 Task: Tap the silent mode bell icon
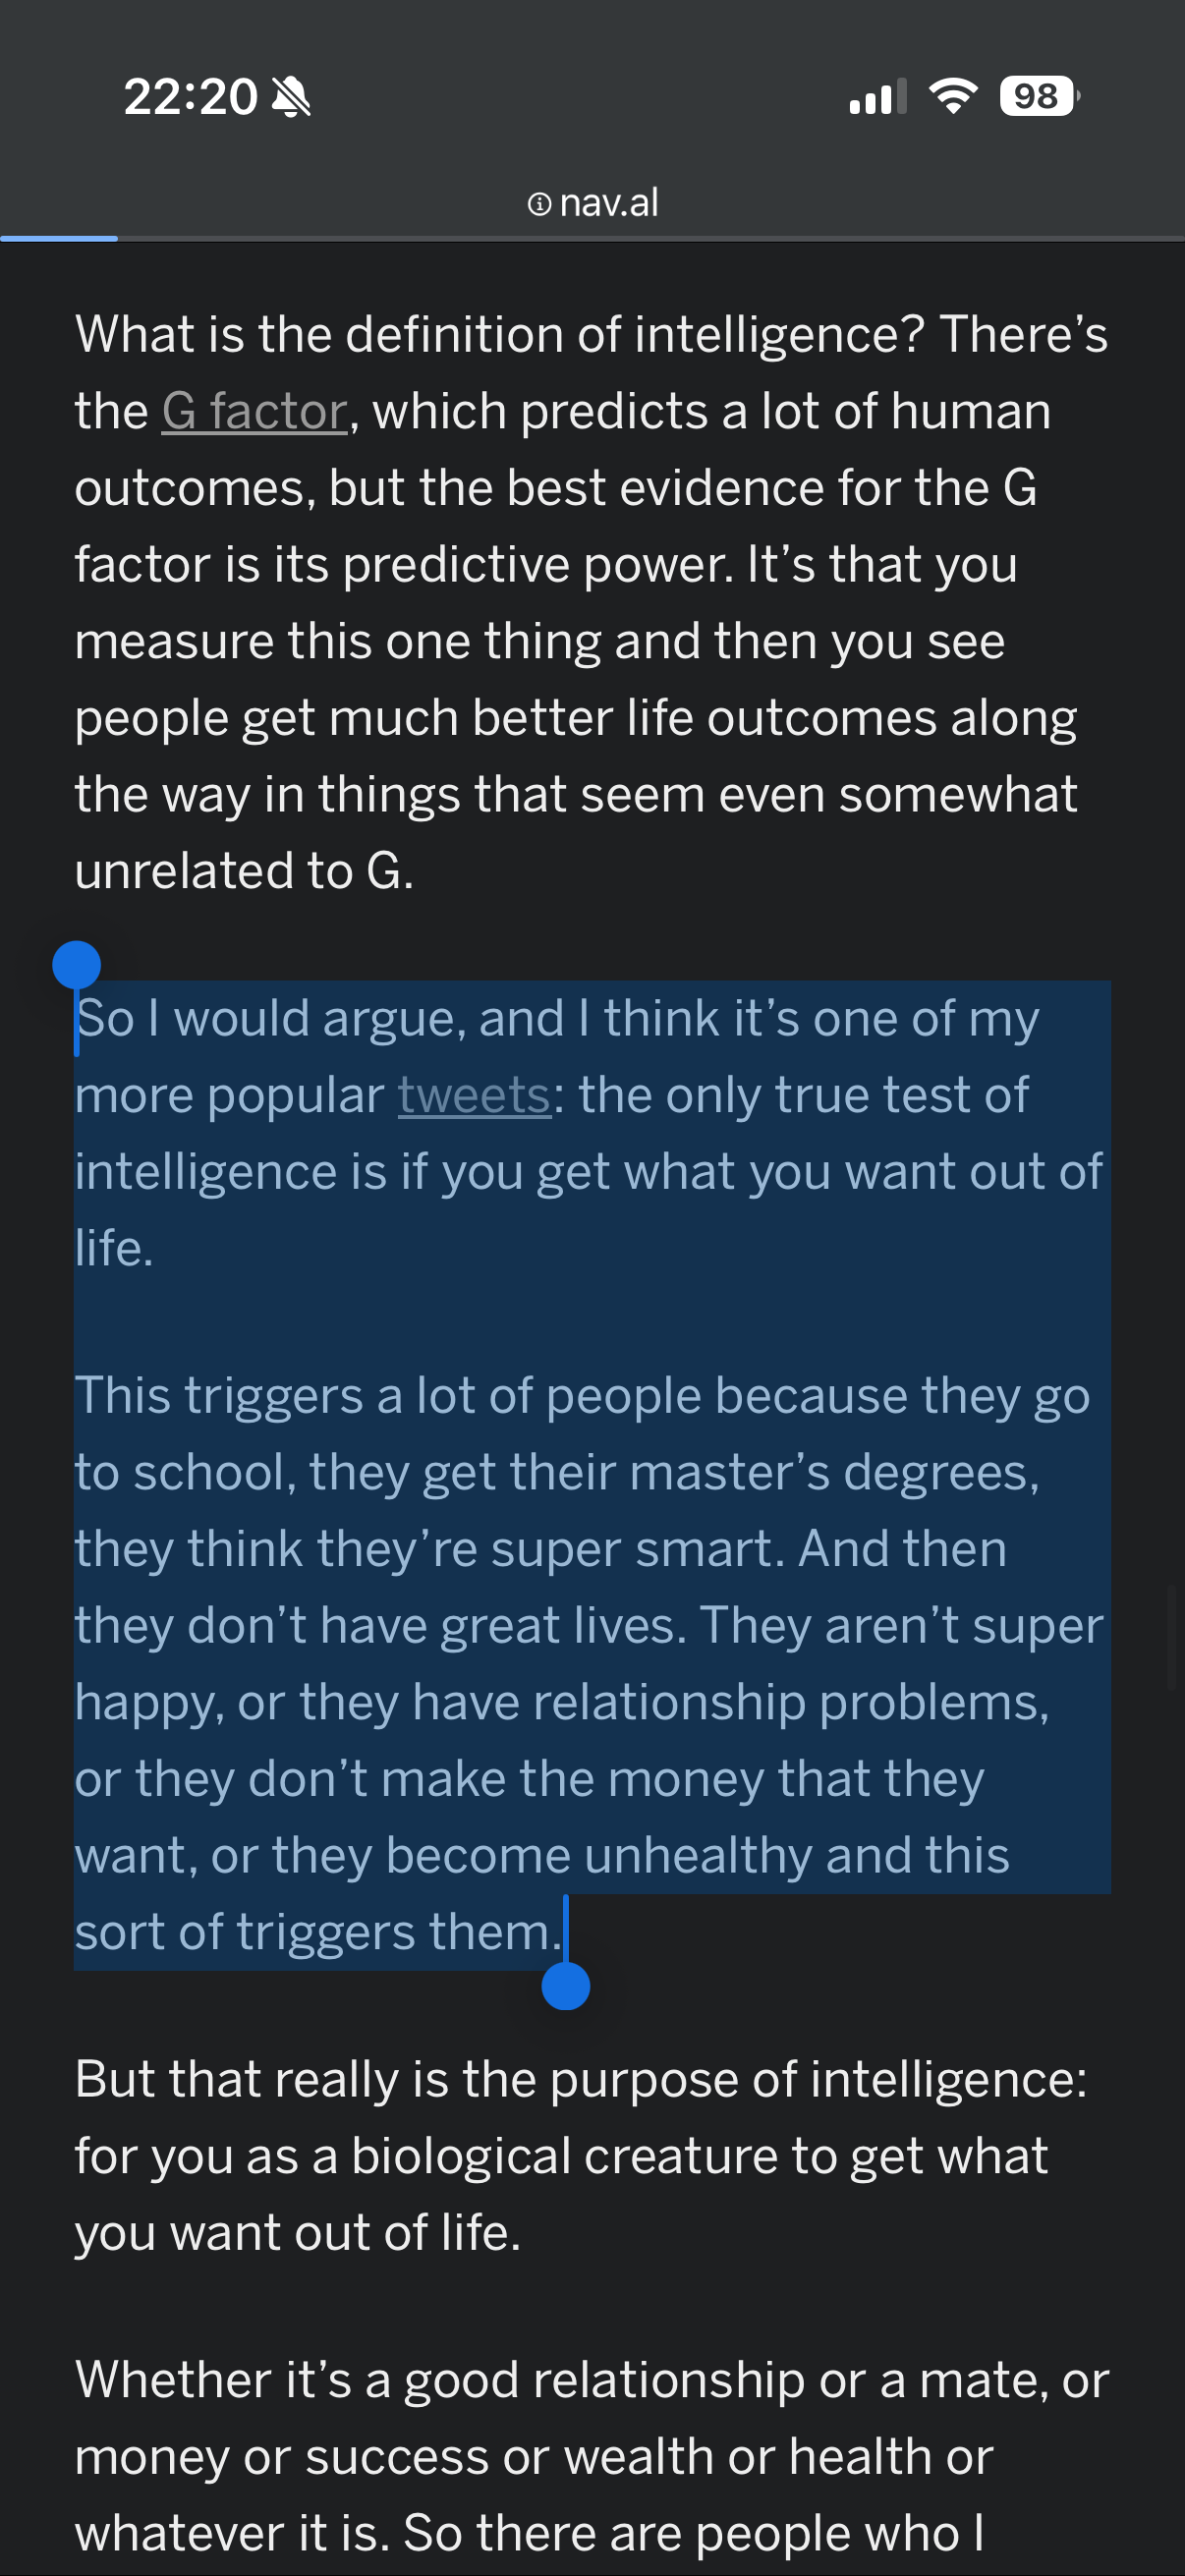291,97
